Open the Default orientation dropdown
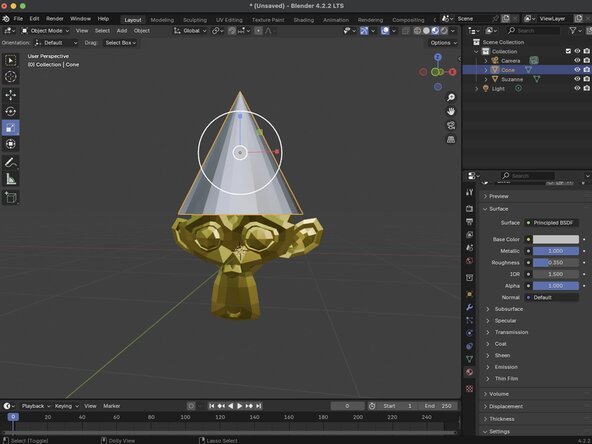The width and height of the screenshot is (592, 444). pos(56,43)
